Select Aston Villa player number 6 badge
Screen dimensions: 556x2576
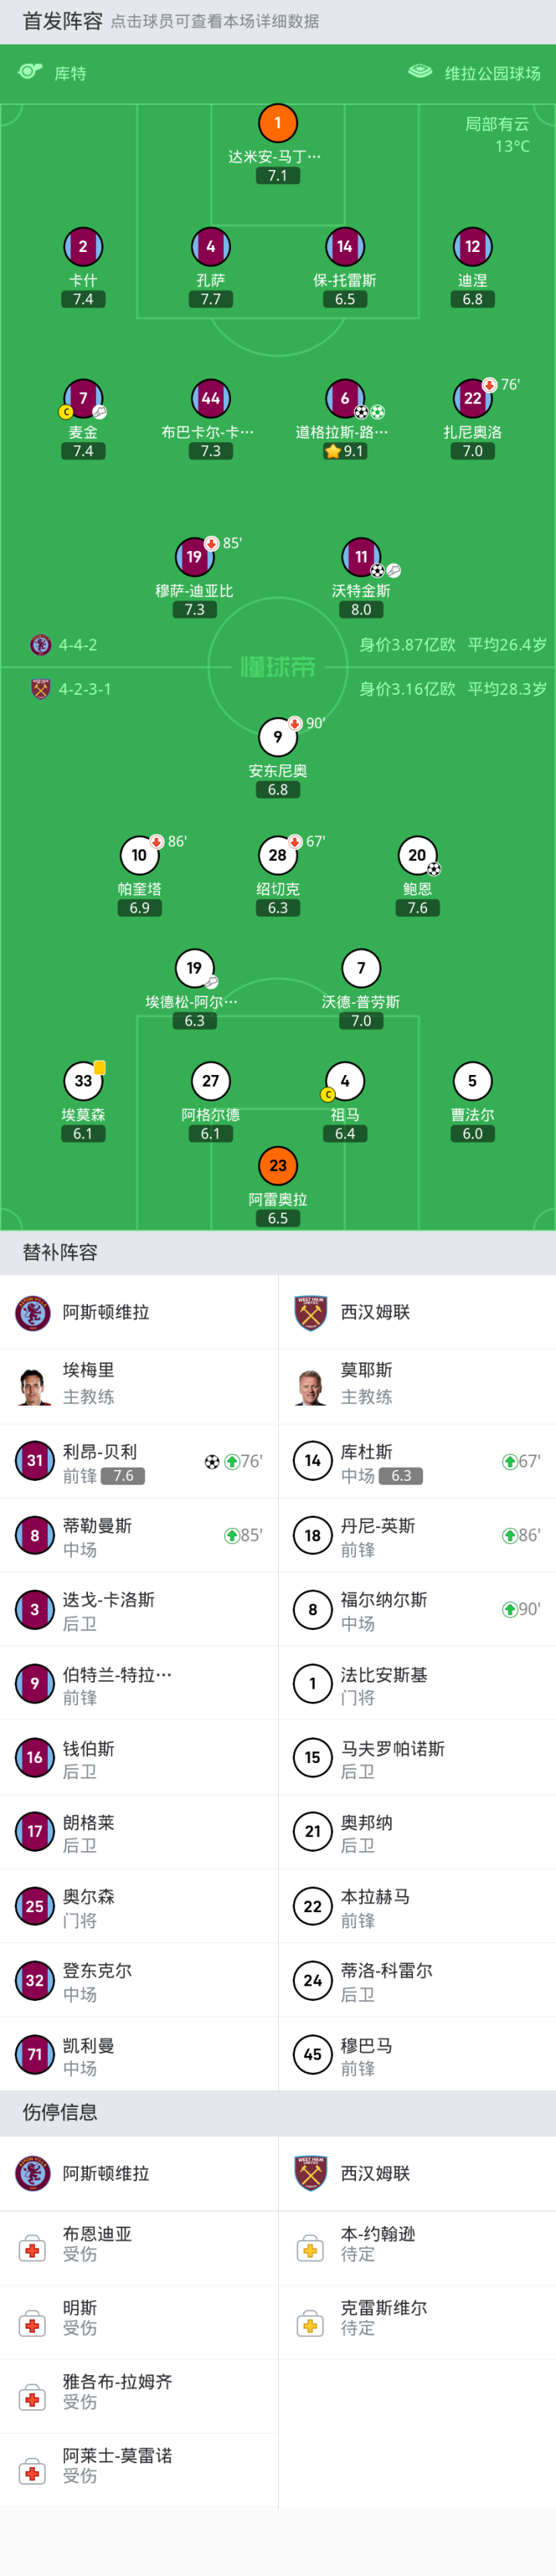[x=344, y=398]
